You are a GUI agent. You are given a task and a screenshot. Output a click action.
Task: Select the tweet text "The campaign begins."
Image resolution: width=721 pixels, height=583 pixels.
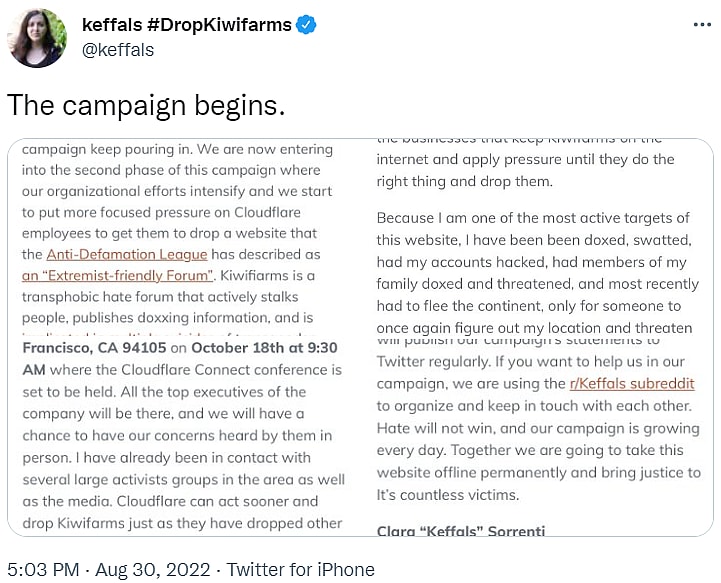146,104
